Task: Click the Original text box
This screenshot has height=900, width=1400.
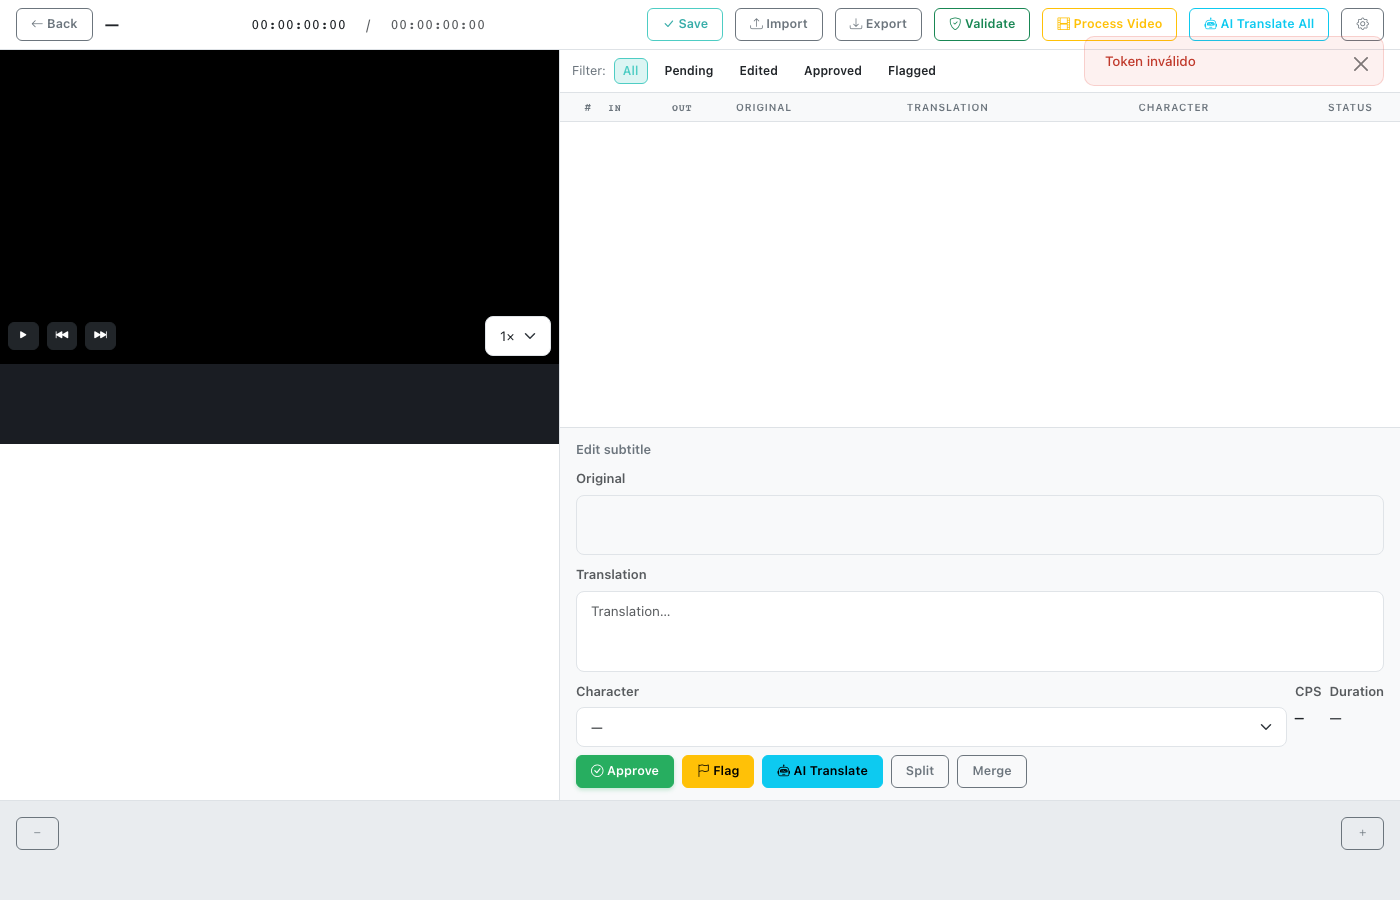Action: pos(980,525)
